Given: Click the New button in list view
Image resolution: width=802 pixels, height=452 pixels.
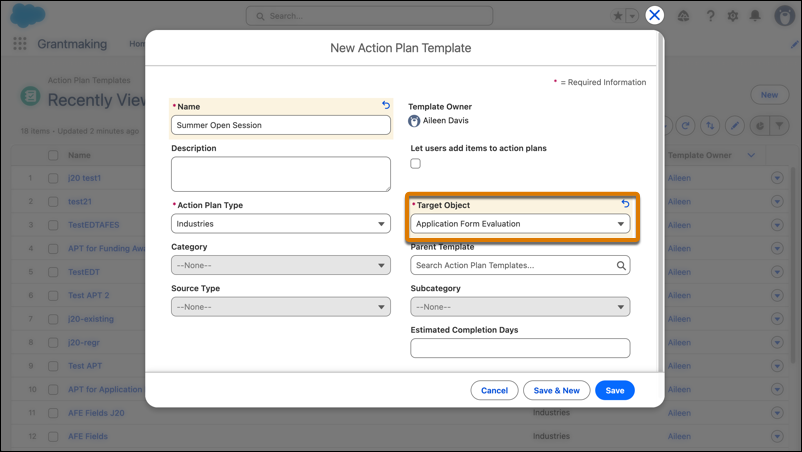Looking at the screenshot, I should 769,95.
